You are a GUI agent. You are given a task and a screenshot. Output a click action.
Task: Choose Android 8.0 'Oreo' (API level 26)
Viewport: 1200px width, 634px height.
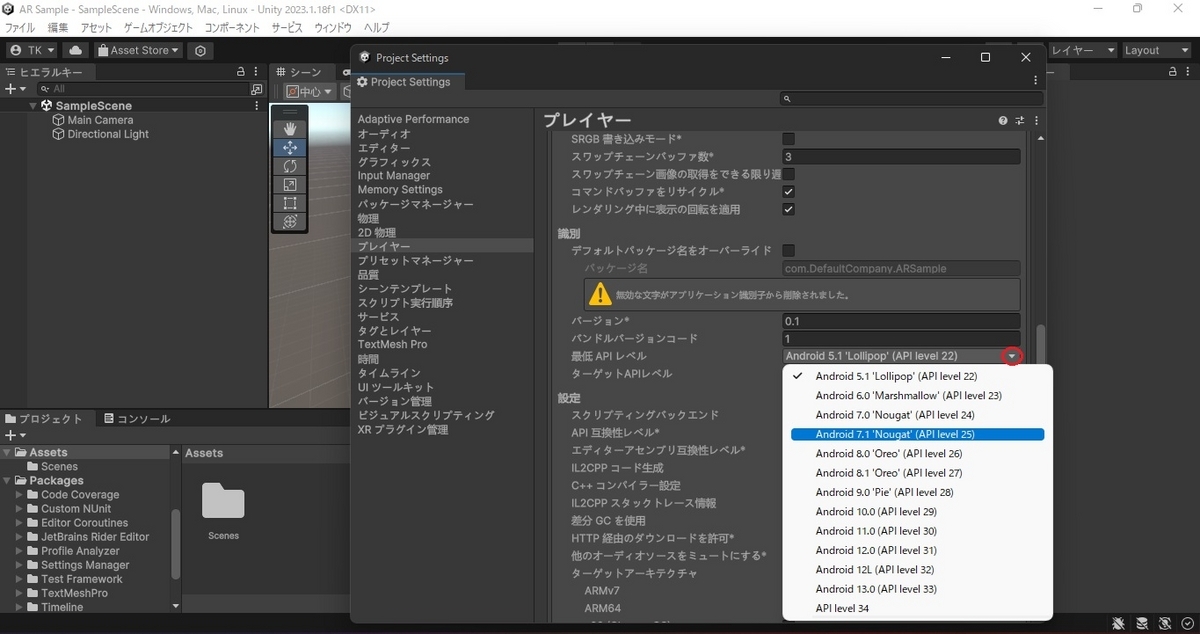(x=917, y=454)
